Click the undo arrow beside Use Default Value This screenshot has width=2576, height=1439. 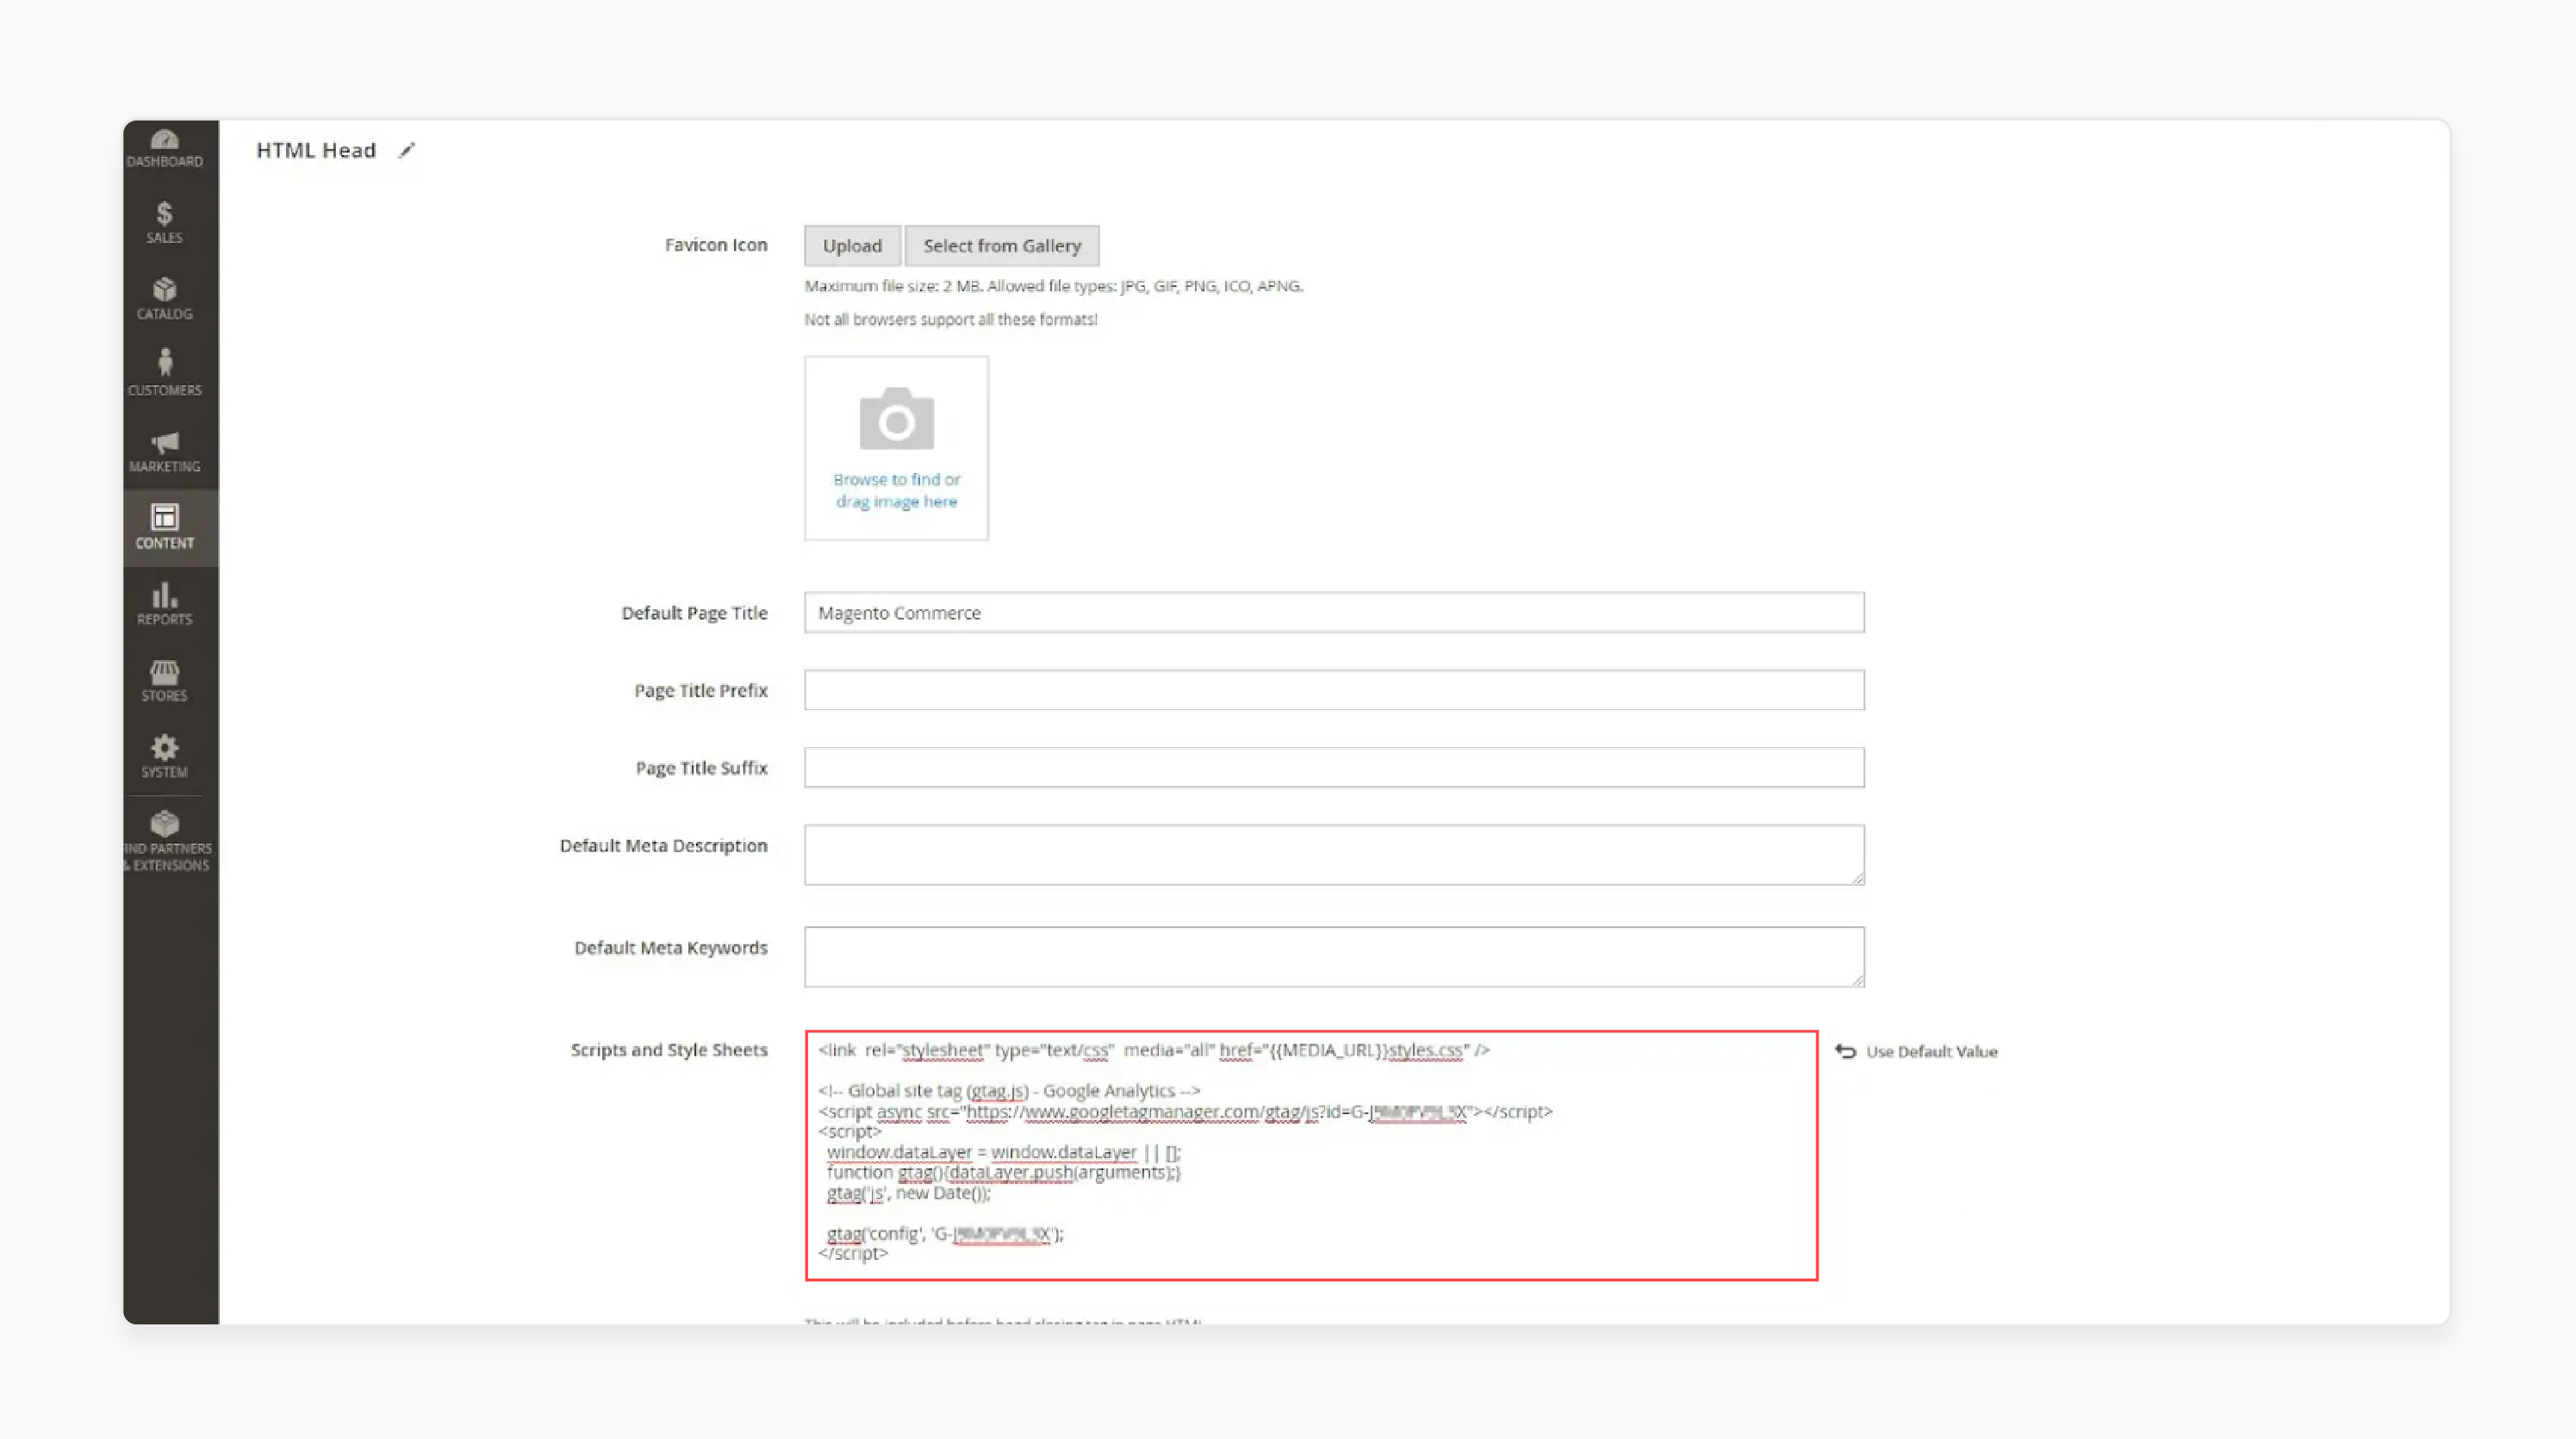pos(1845,1051)
